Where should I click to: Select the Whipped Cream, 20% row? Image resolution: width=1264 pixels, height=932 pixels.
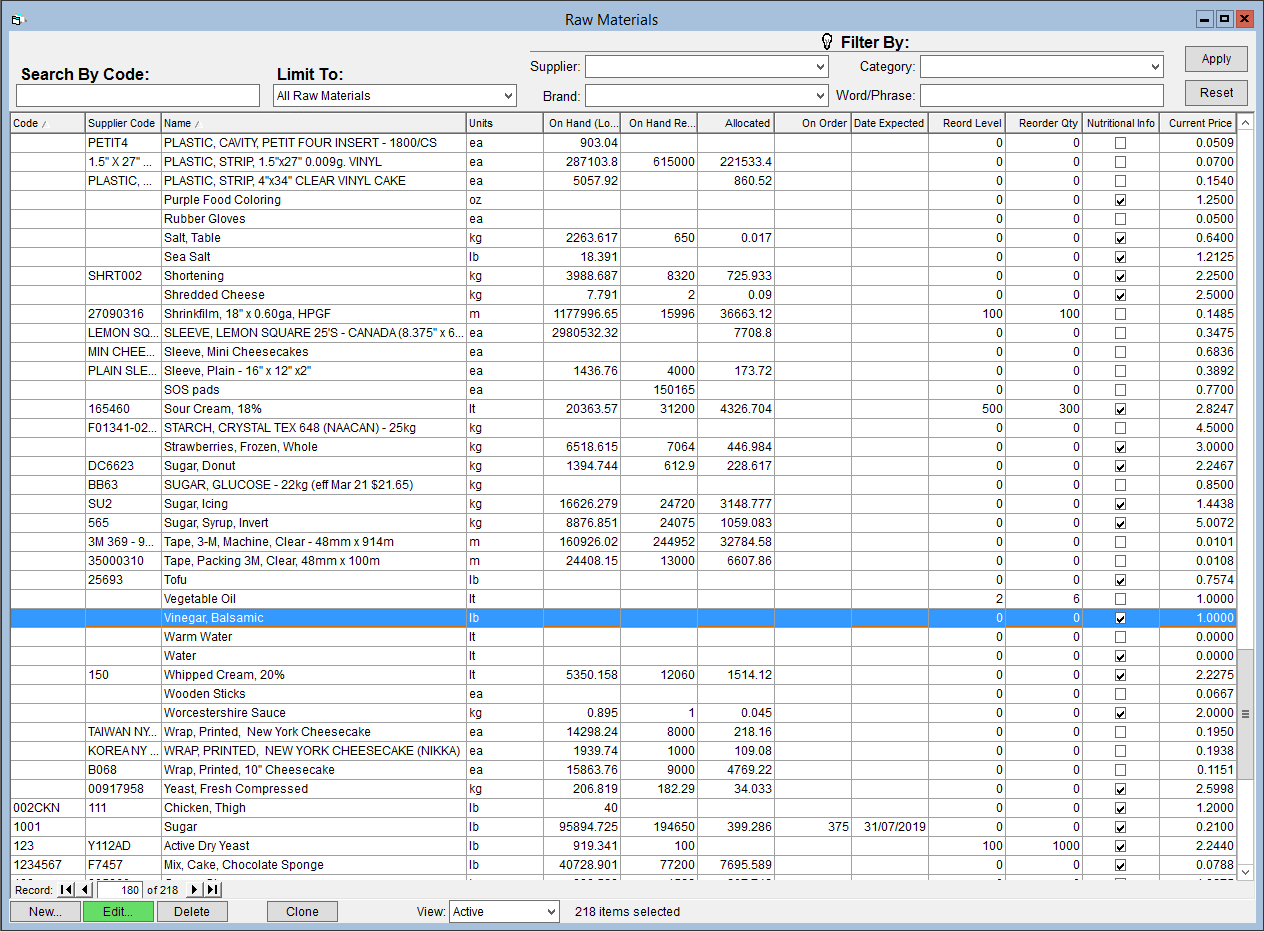click(x=623, y=675)
